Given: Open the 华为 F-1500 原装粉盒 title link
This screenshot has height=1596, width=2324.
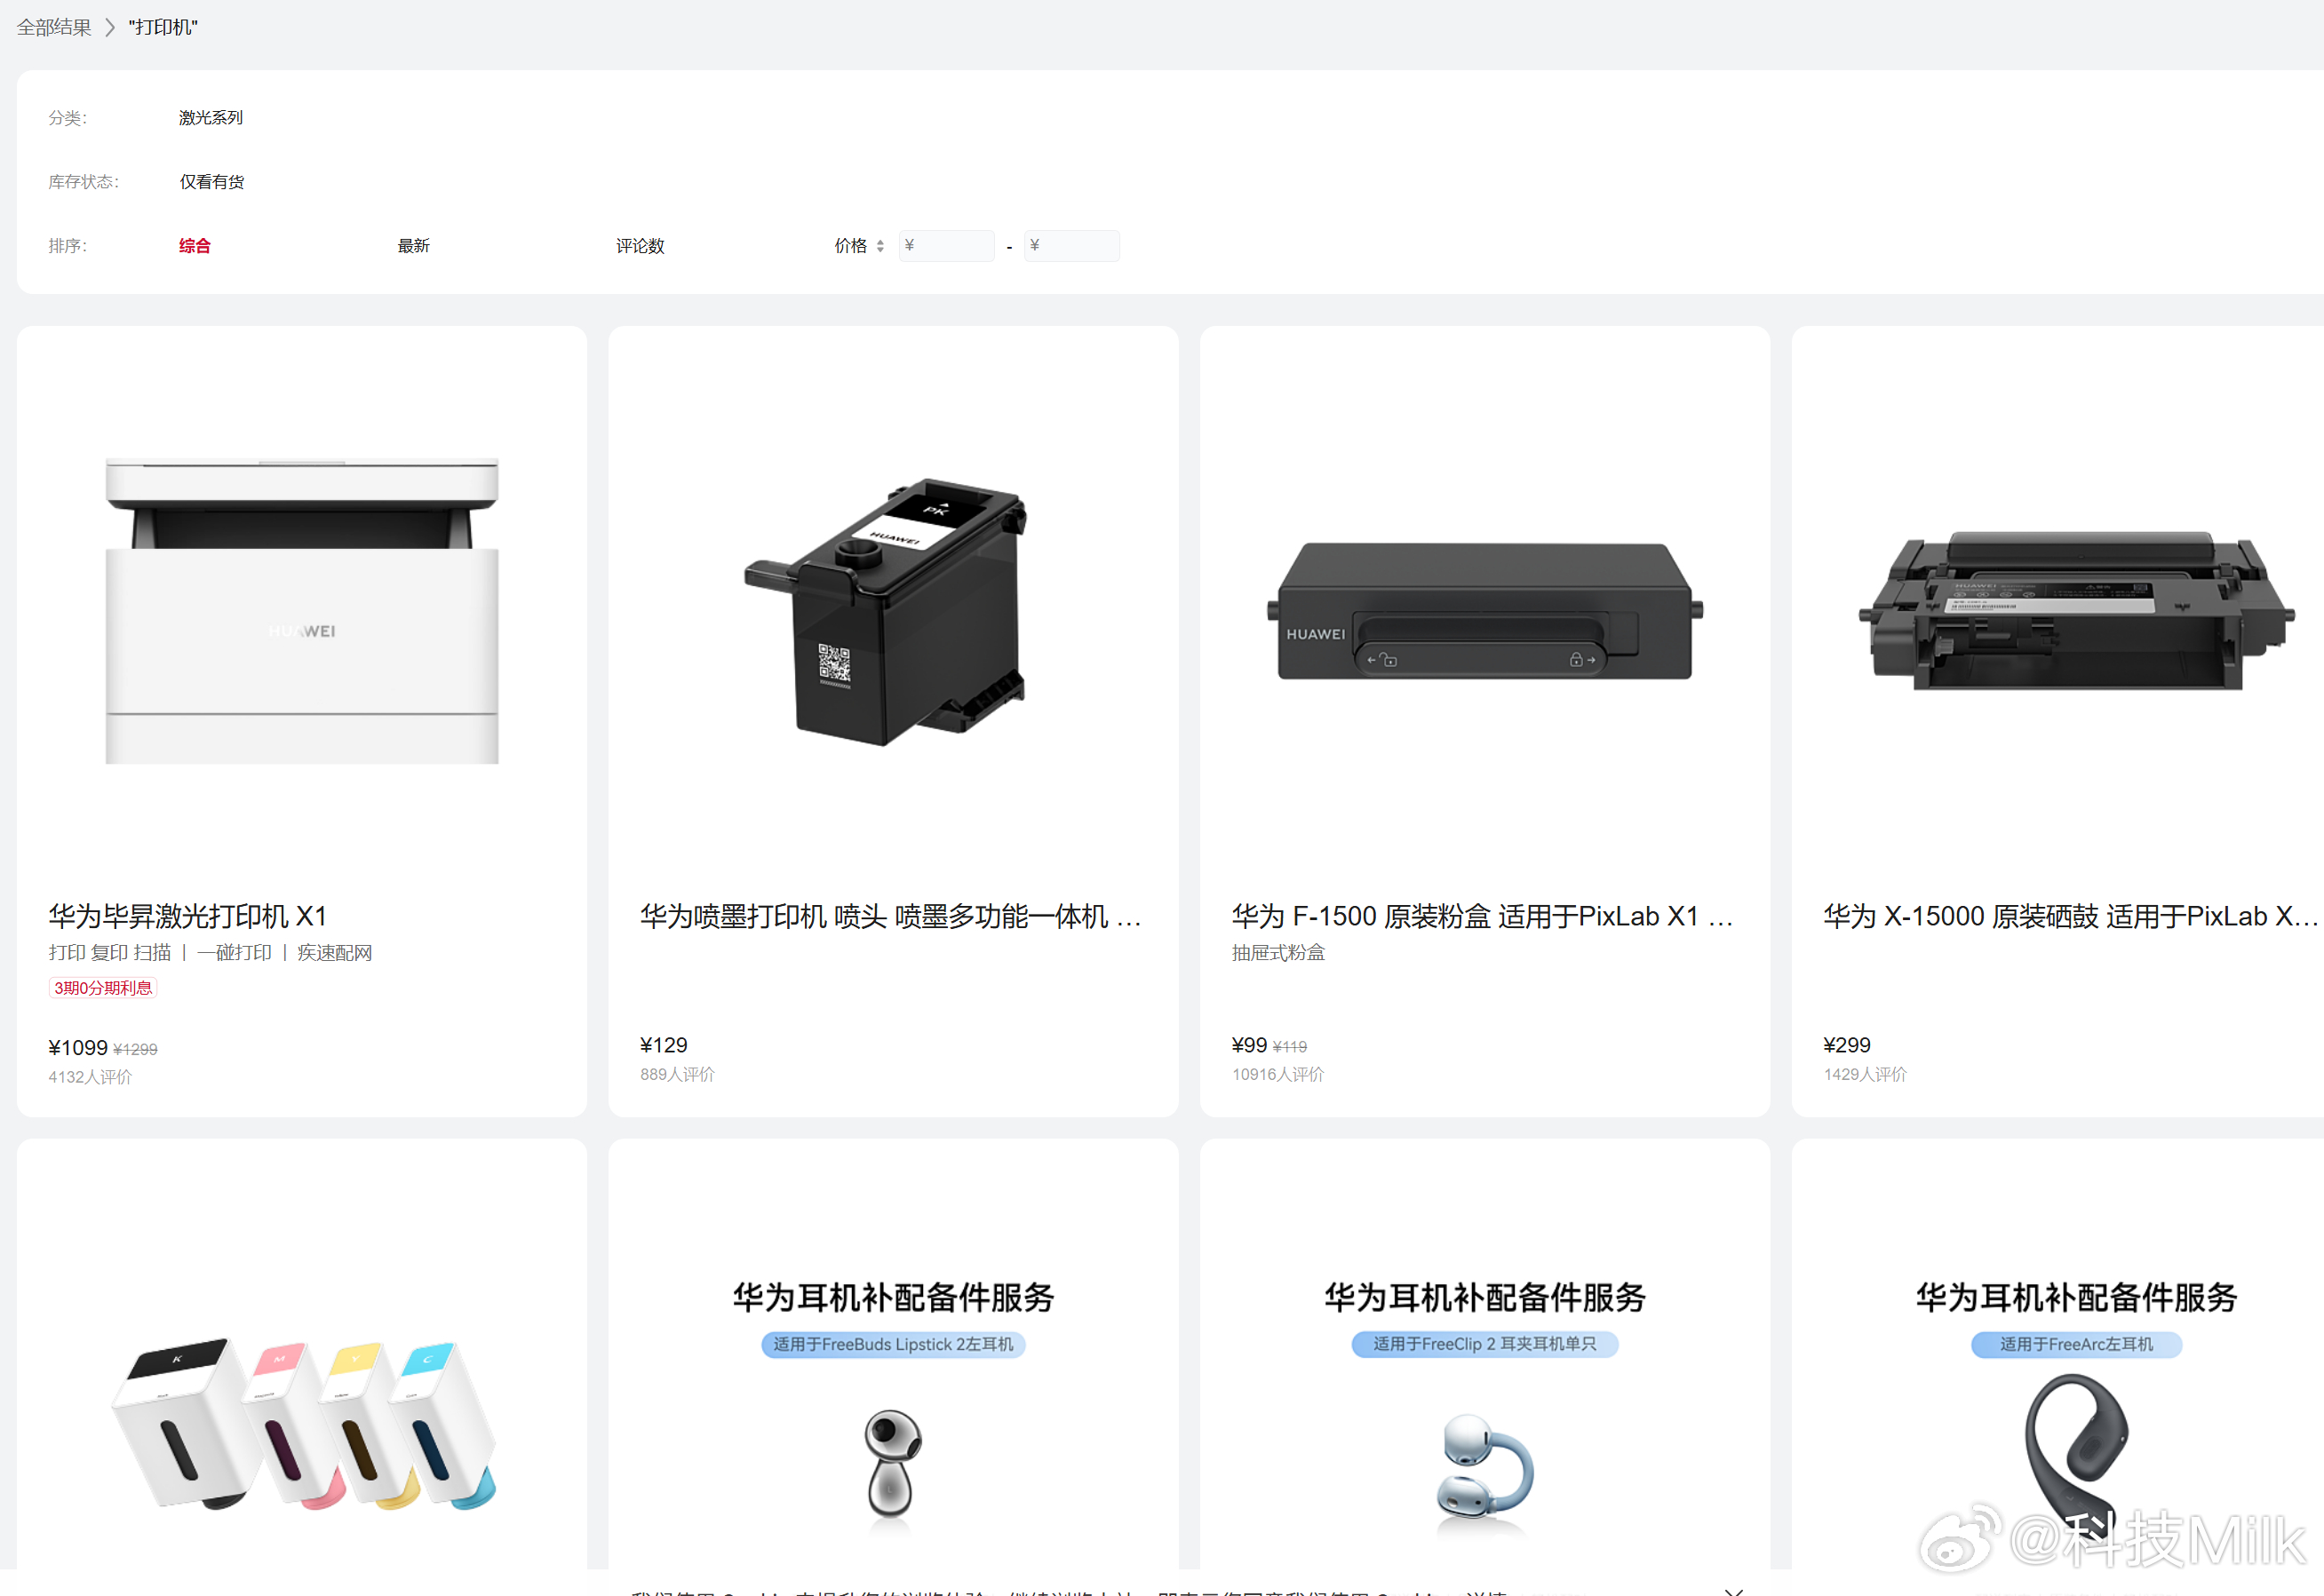Looking at the screenshot, I should (x=1483, y=916).
